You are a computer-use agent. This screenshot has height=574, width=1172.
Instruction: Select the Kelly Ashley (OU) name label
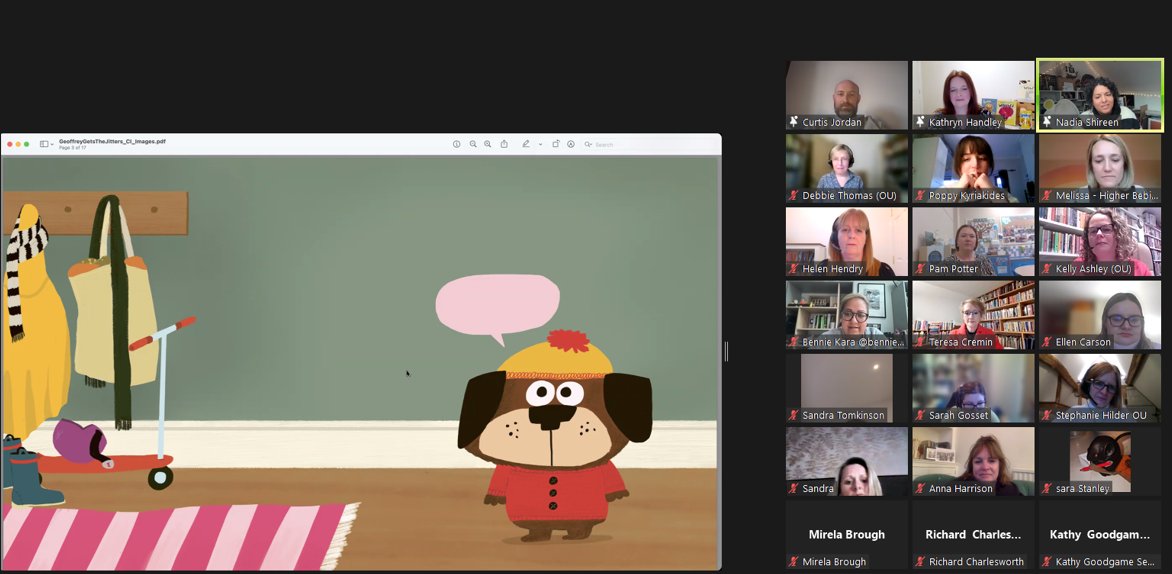pos(1094,268)
